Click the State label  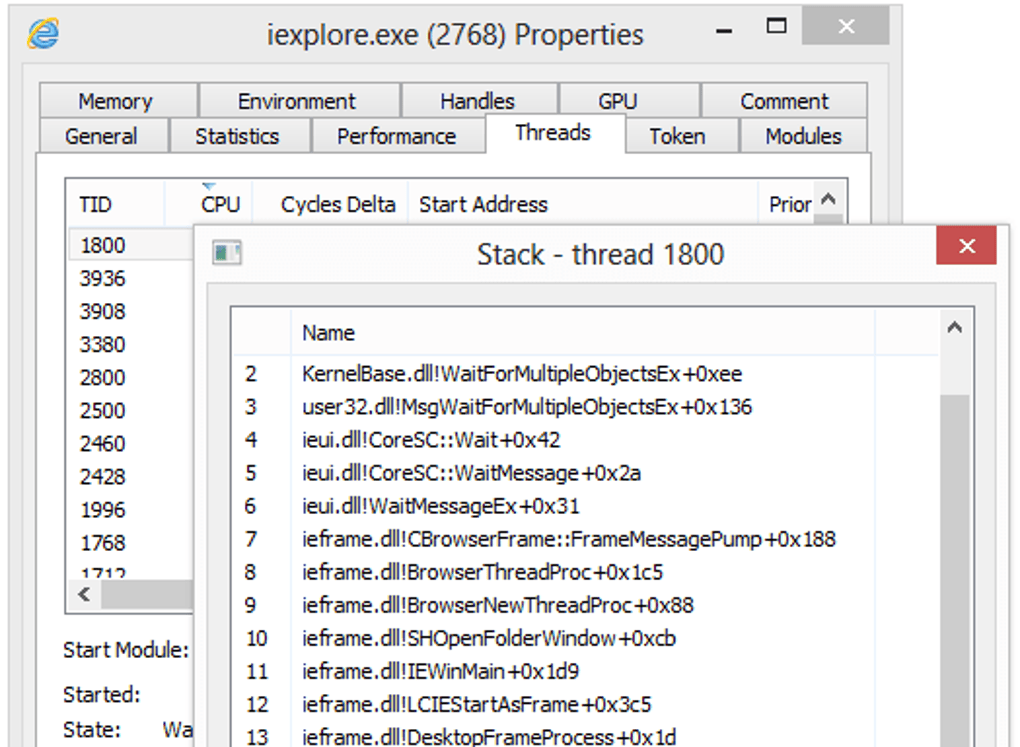(x=92, y=729)
